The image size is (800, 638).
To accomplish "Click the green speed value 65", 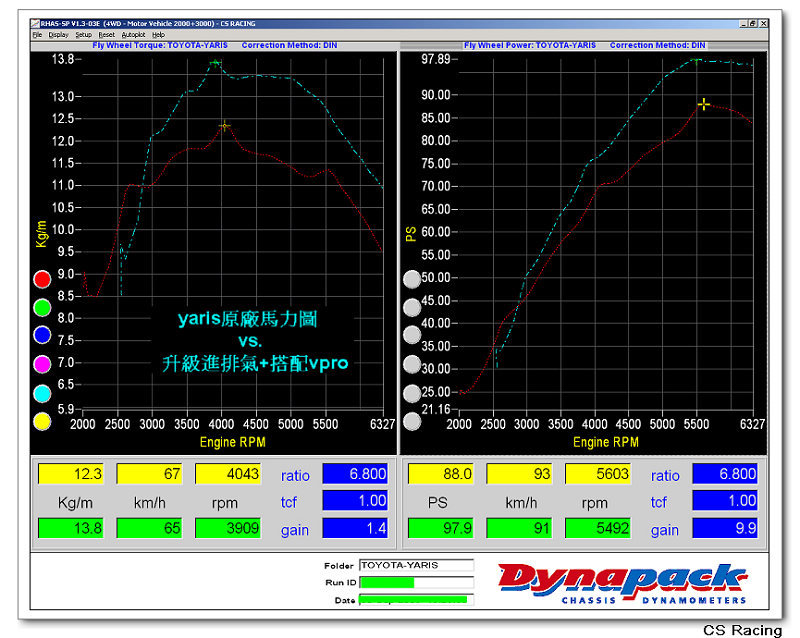I will (149, 528).
